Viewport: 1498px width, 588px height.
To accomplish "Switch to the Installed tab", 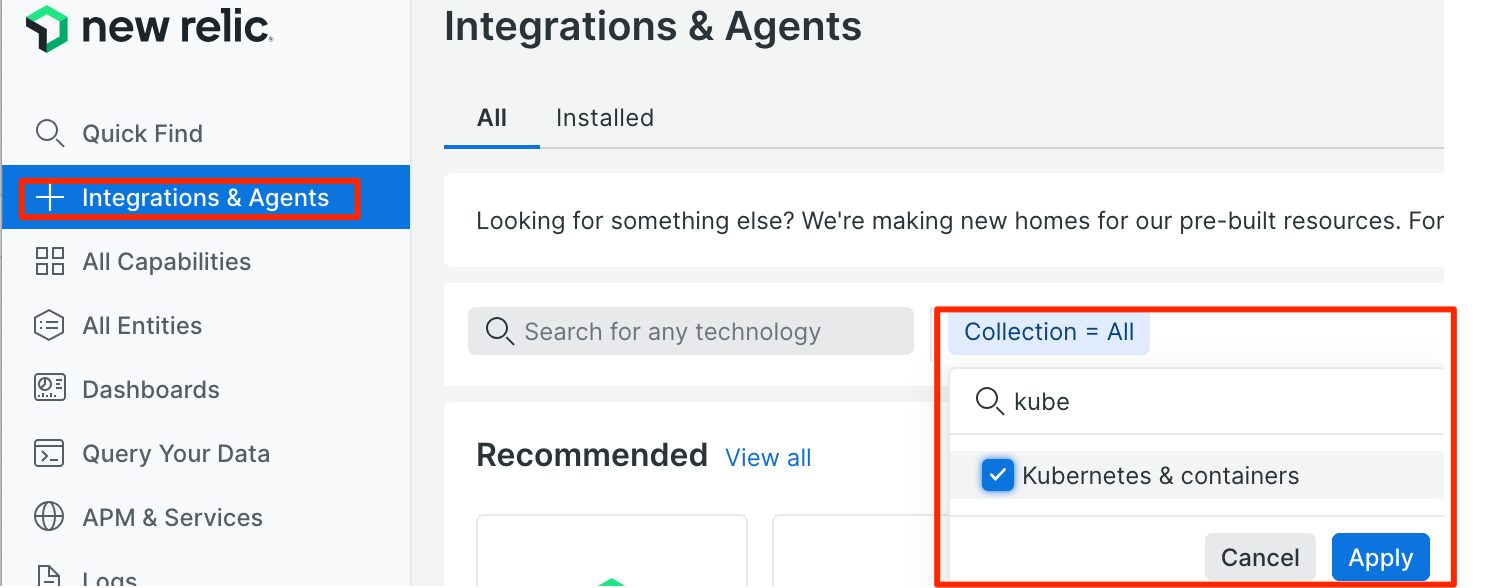I will click(604, 118).
